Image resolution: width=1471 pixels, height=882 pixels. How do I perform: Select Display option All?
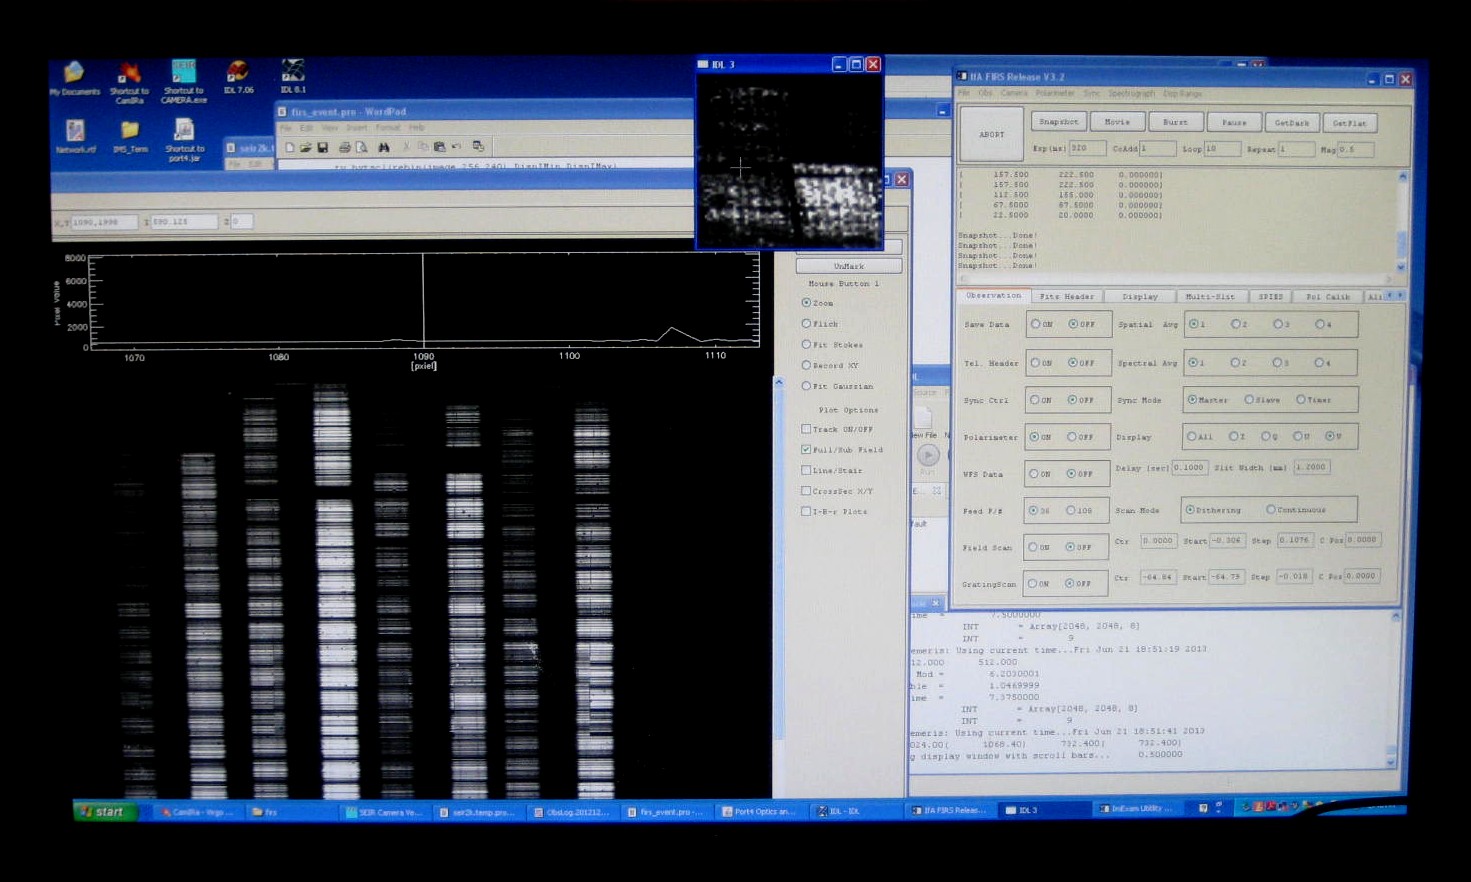pos(1191,436)
